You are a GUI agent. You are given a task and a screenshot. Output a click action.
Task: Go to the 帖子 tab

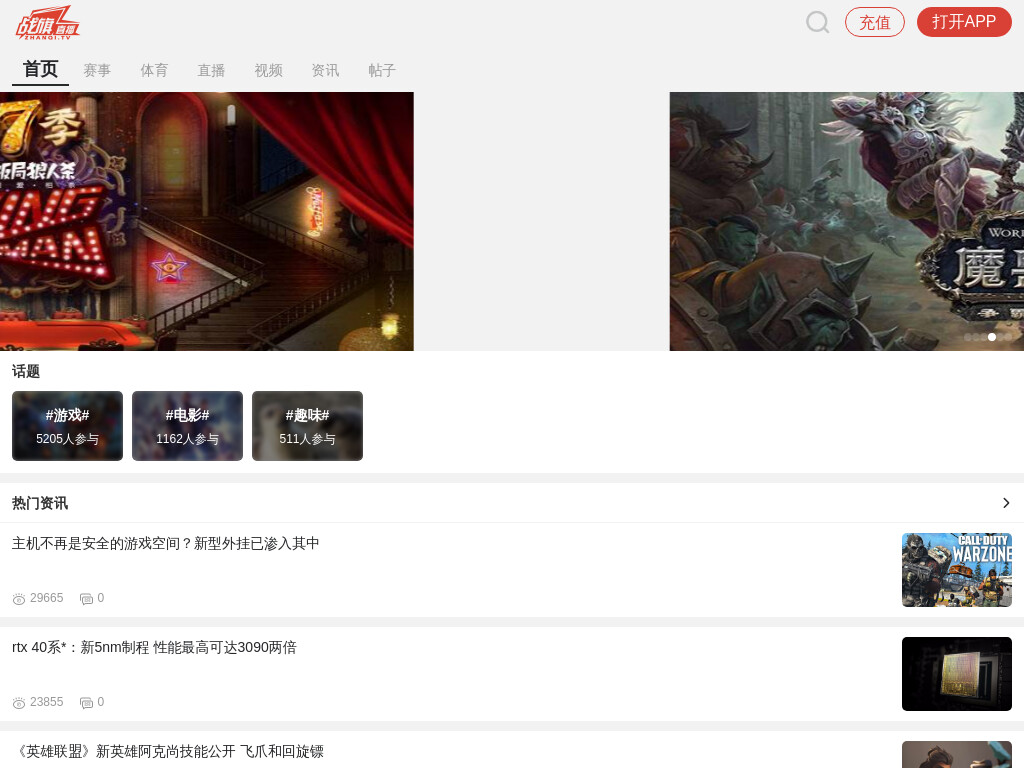(x=382, y=71)
